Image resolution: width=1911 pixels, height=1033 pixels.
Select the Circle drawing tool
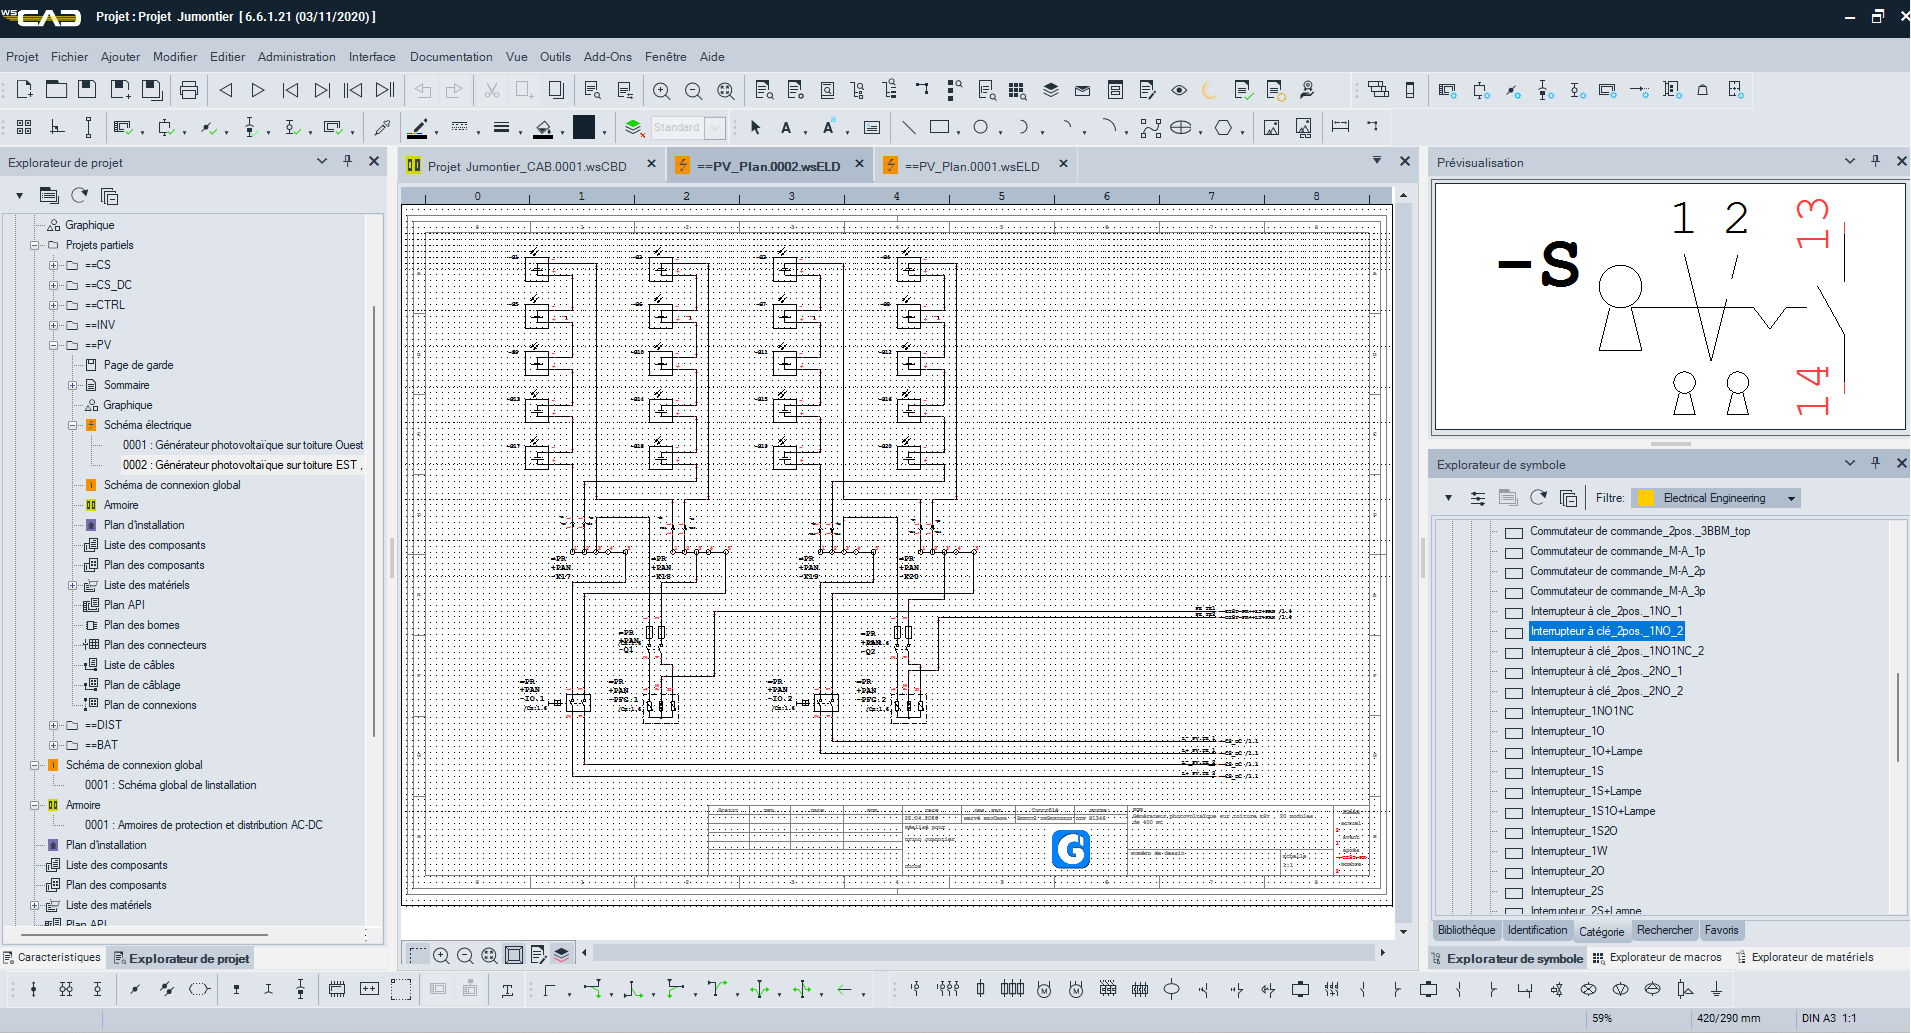981,127
